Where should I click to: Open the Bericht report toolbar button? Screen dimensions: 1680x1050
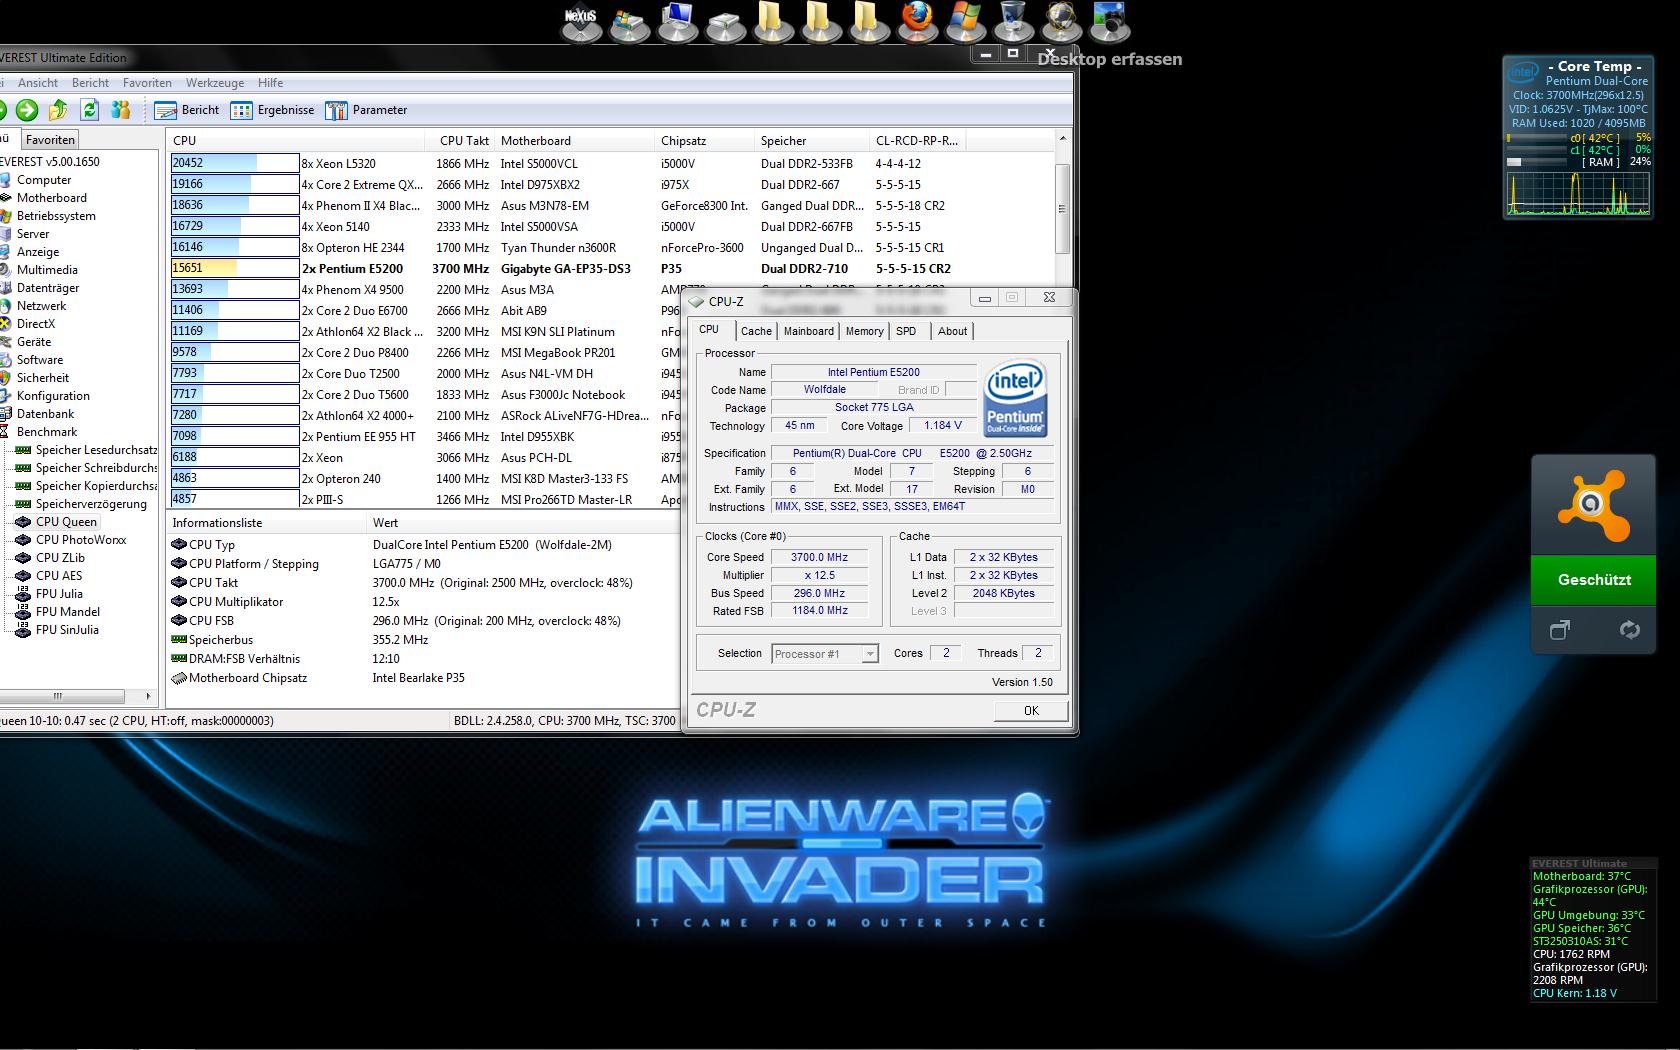(x=187, y=110)
